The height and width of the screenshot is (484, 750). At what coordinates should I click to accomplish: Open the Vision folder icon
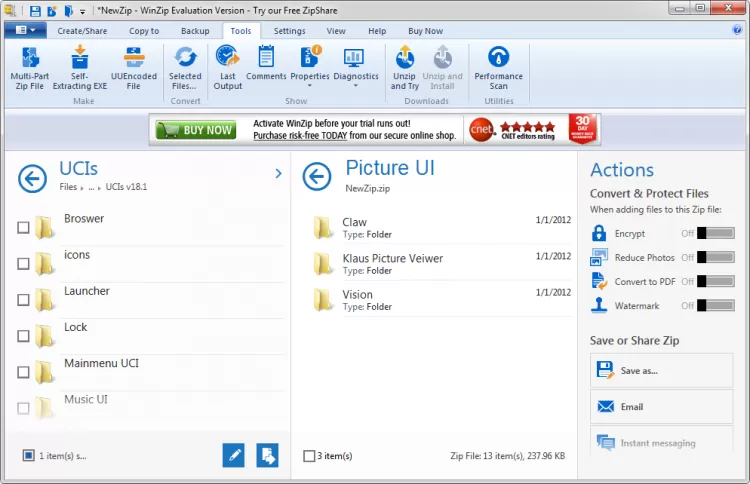click(x=323, y=300)
